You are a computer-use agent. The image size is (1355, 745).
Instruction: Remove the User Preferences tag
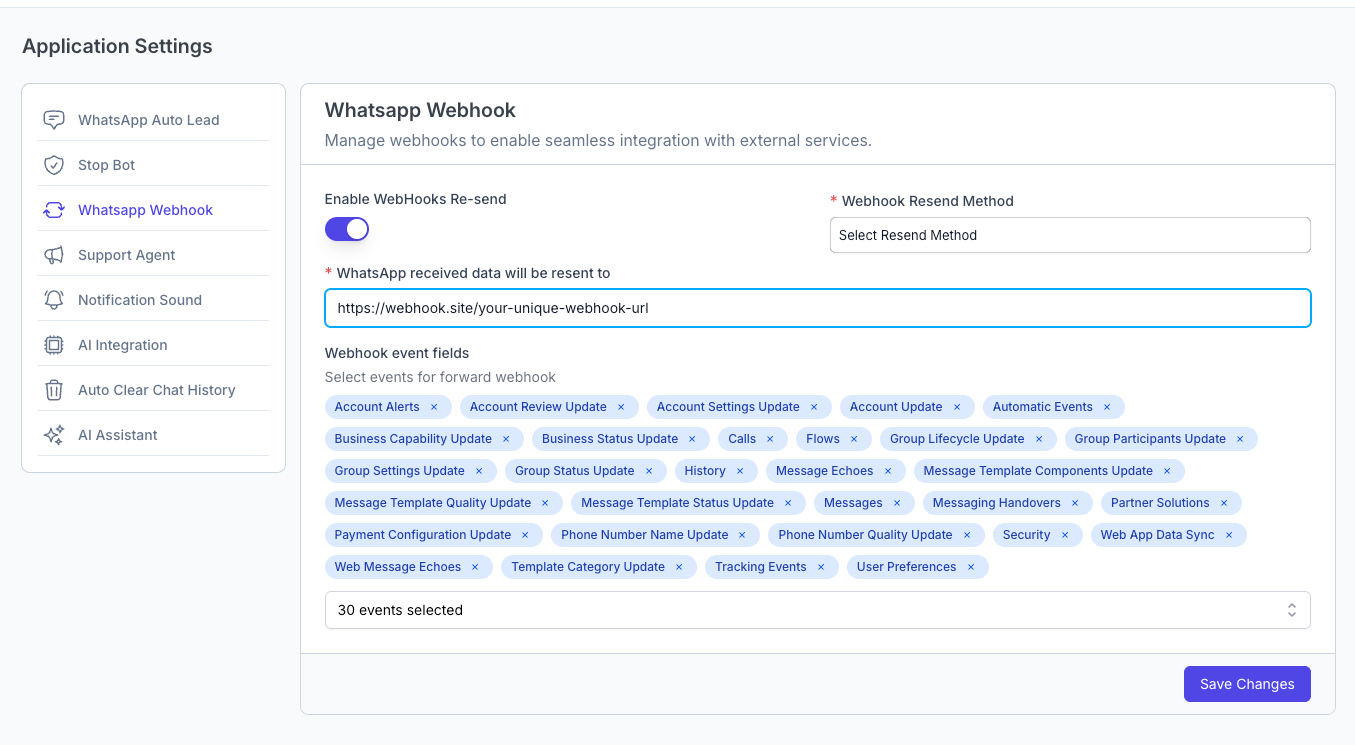(x=971, y=567)
